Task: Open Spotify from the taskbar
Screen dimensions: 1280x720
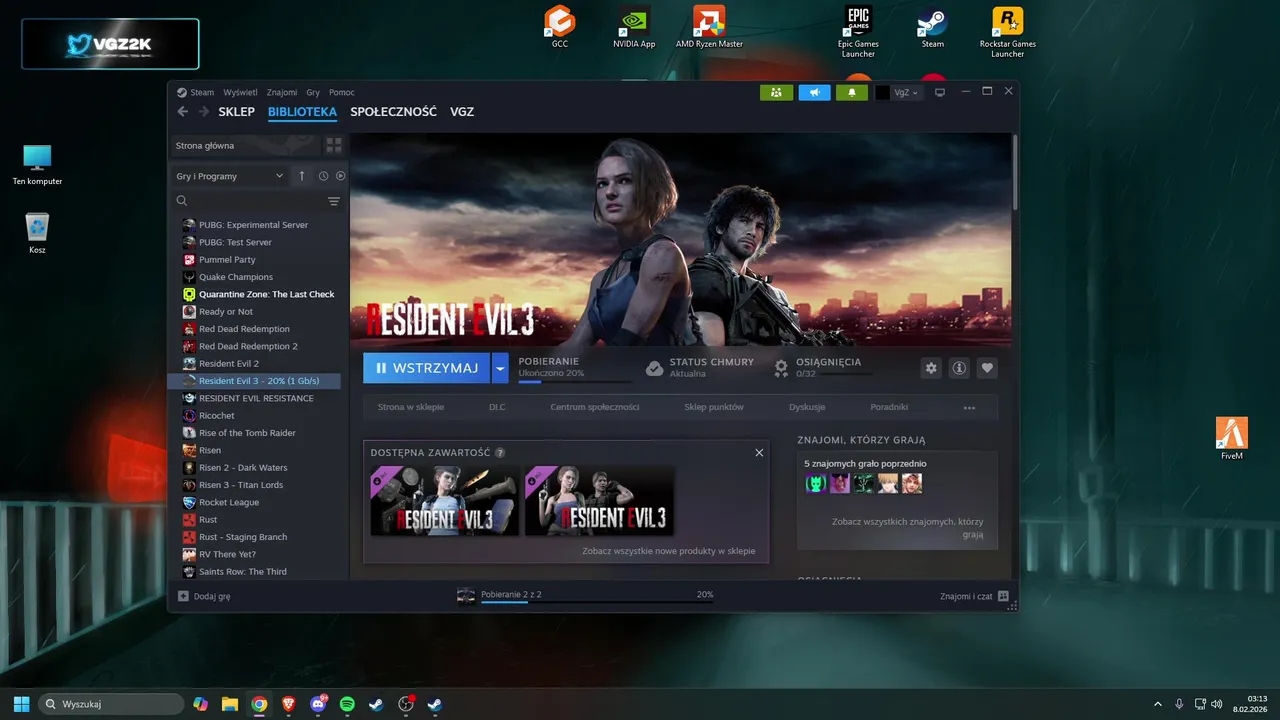Action: coord(347,704)
